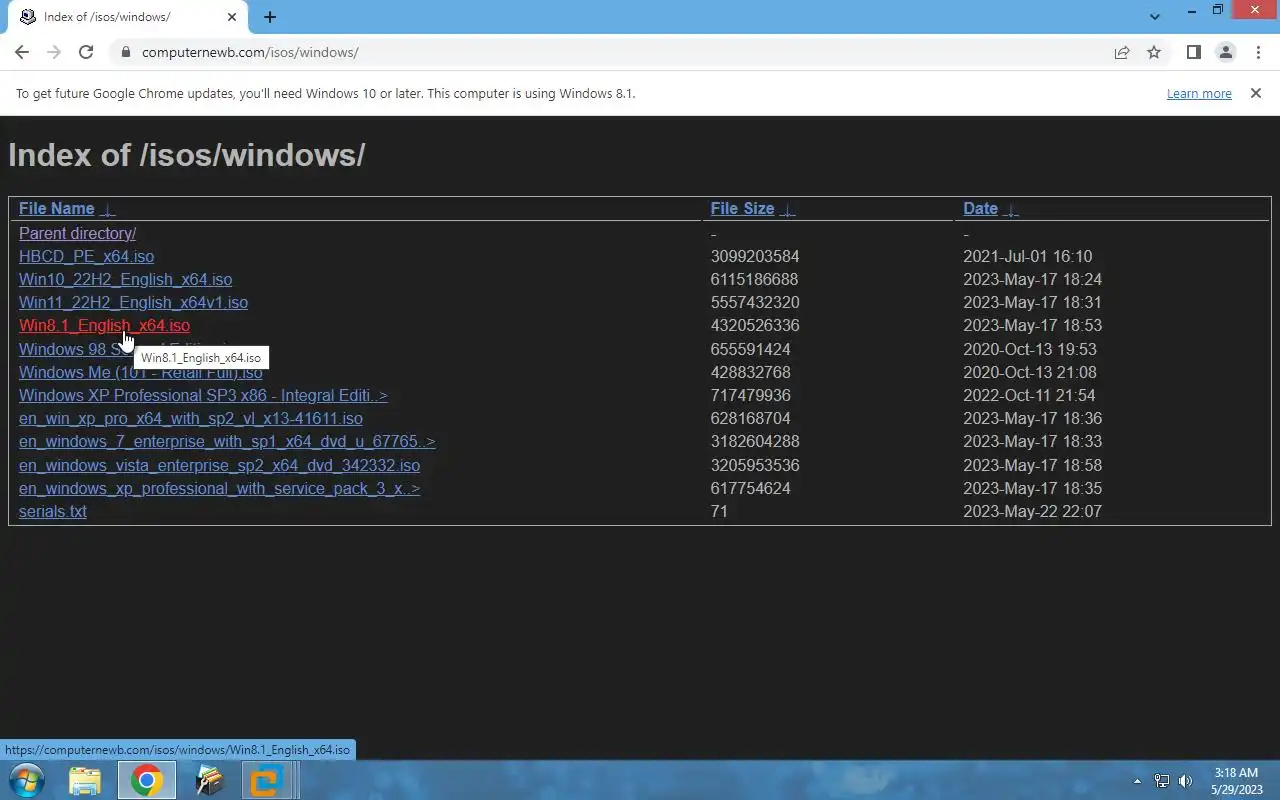The width and height of the screenshot is (1280, 800).
Task: Click file size 6115186688
Action: click(x=754, y=279)
